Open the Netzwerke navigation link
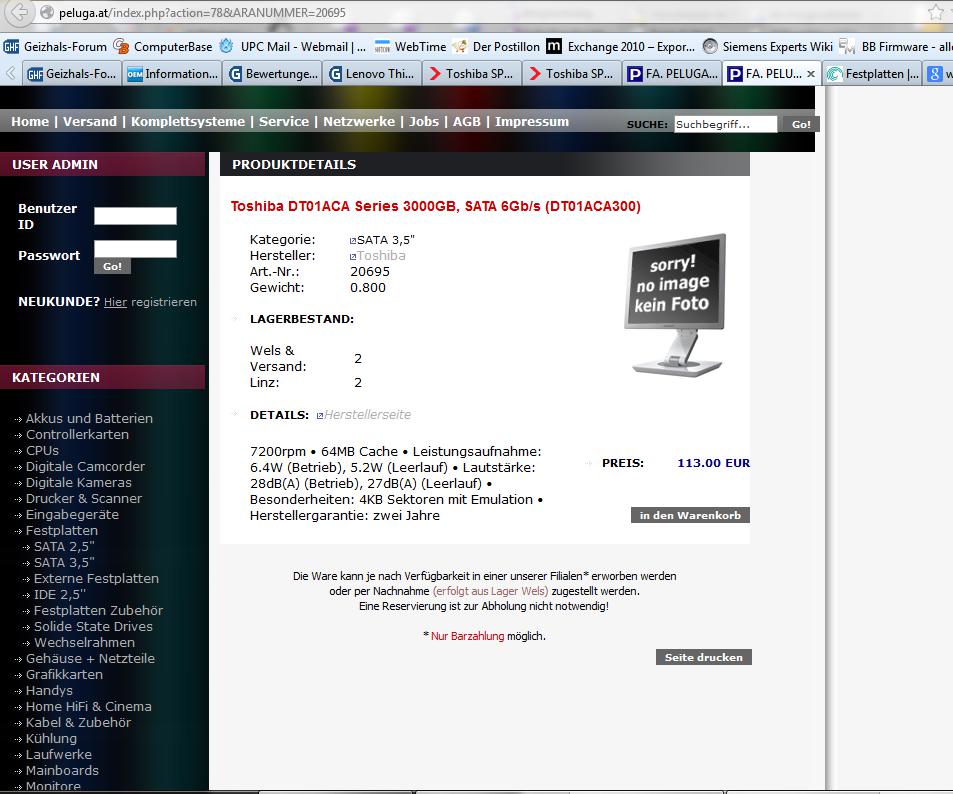 click(359, 122)
